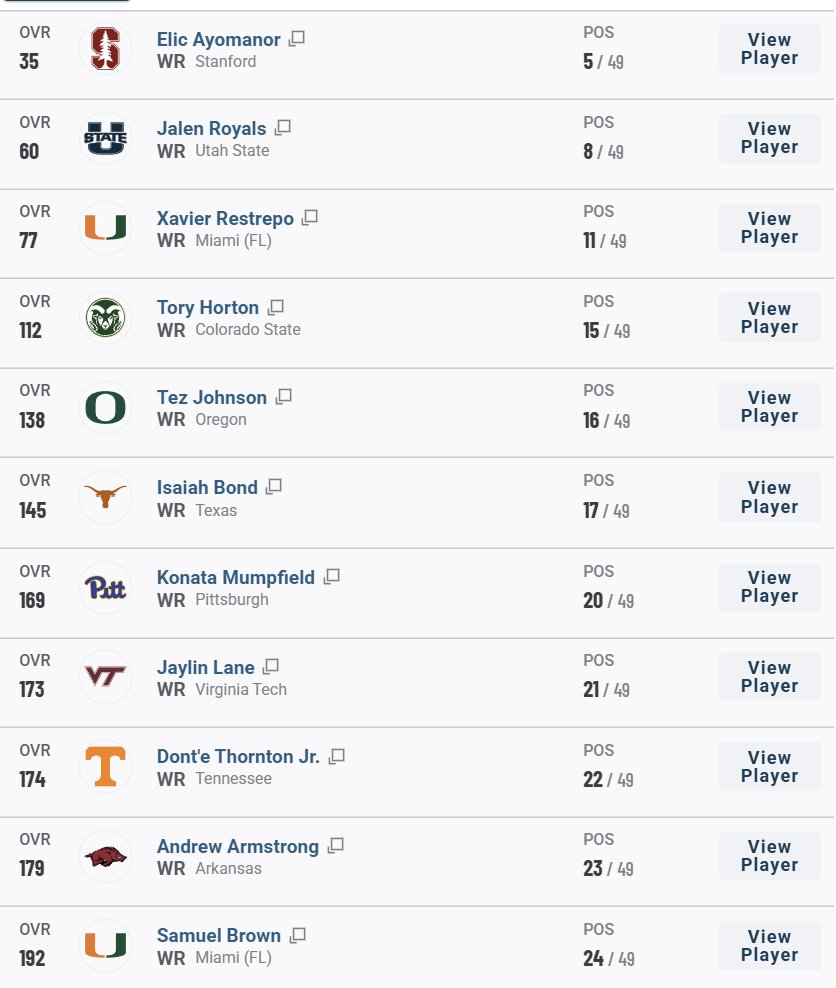The height and width of the screenshot is (988, 836).
Task: Click the popup icon beside Tez Johnson
Action: click(x=284, y=397)
